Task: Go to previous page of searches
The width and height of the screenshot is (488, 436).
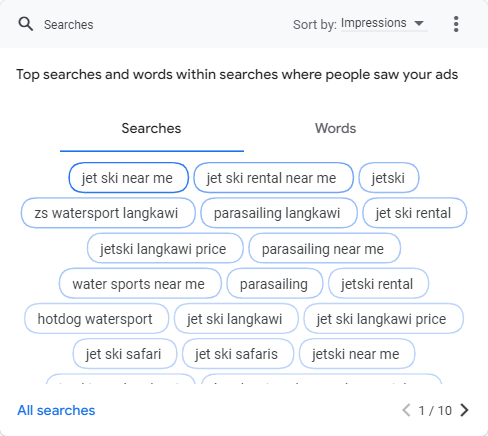Action: [406, 410]
